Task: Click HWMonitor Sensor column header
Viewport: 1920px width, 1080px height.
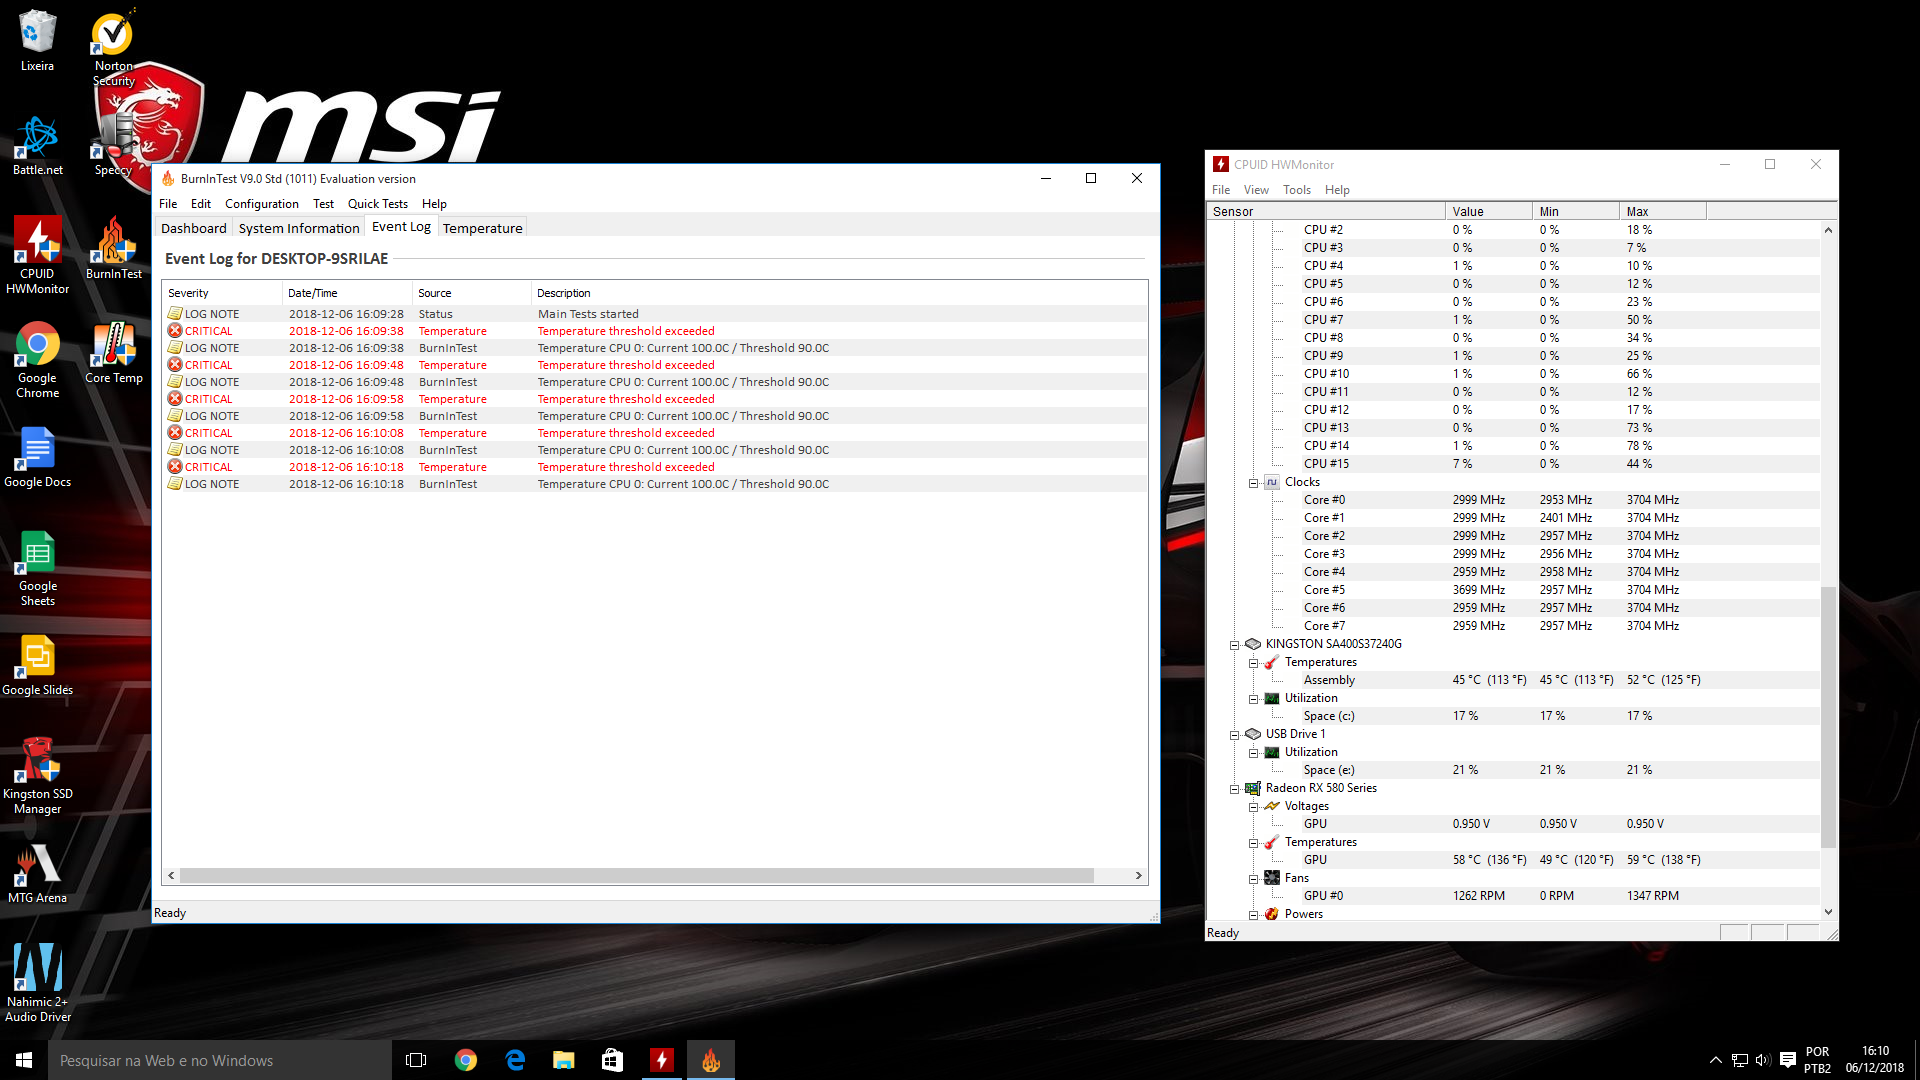Action: coord(1326,212)
